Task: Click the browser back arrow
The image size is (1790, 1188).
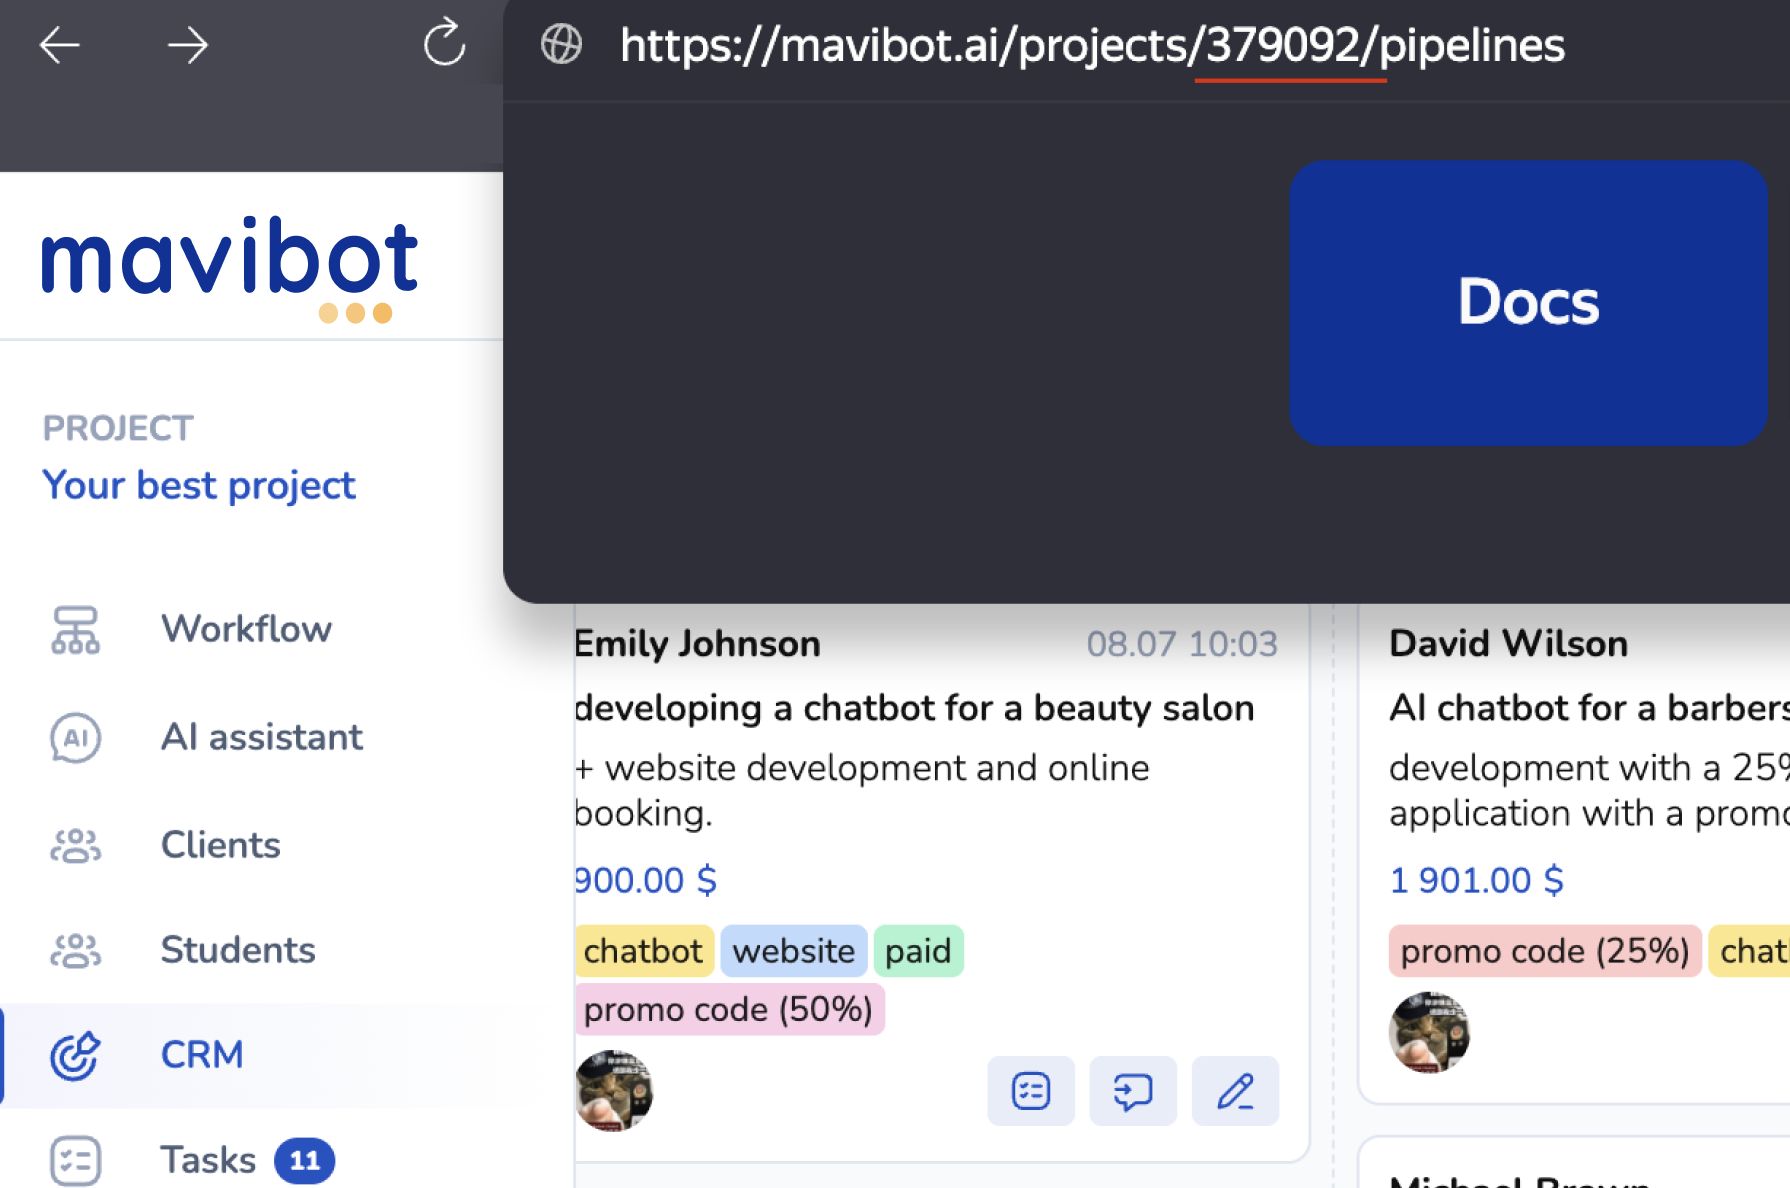Action: [60, 45]
